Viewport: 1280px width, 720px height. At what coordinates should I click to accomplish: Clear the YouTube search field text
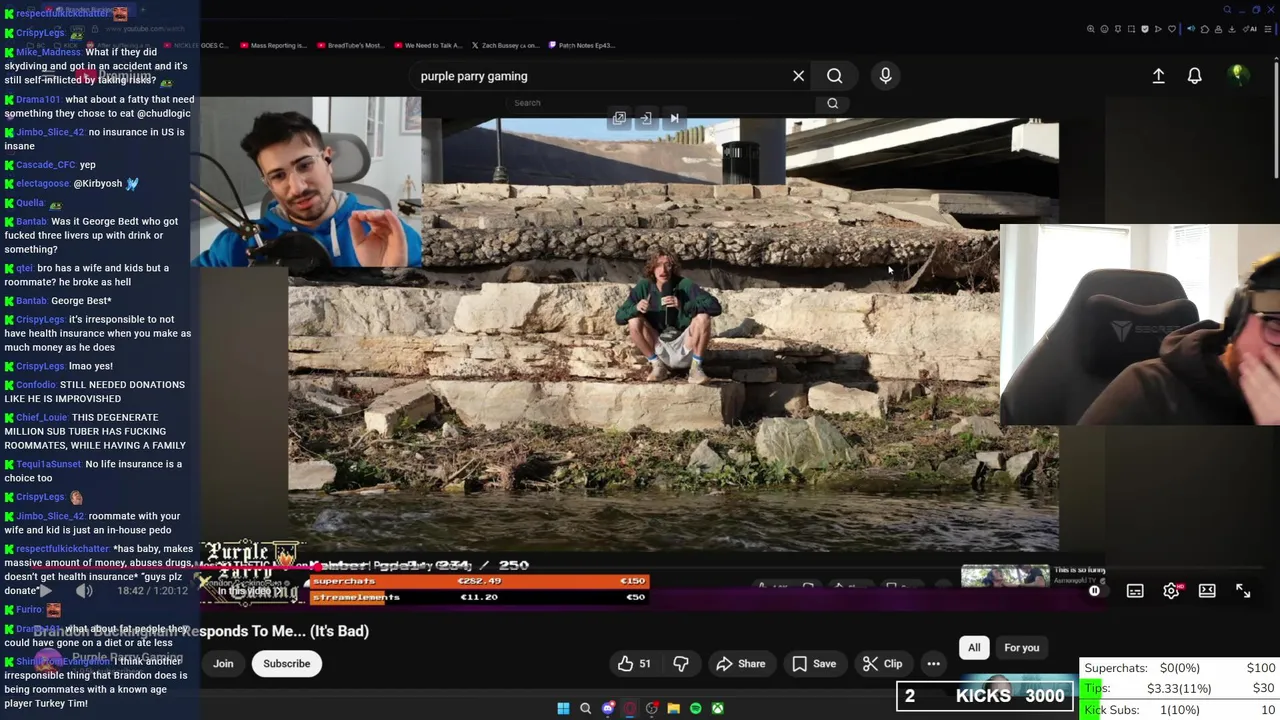(798, 76)
